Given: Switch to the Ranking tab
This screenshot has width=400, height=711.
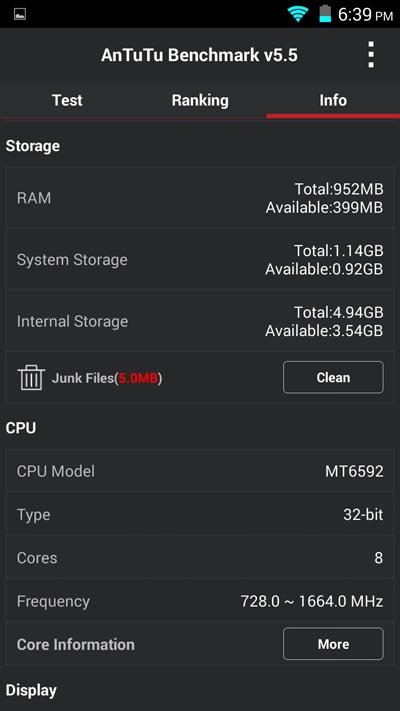Looking at the screenshot, I should (200, 100).
